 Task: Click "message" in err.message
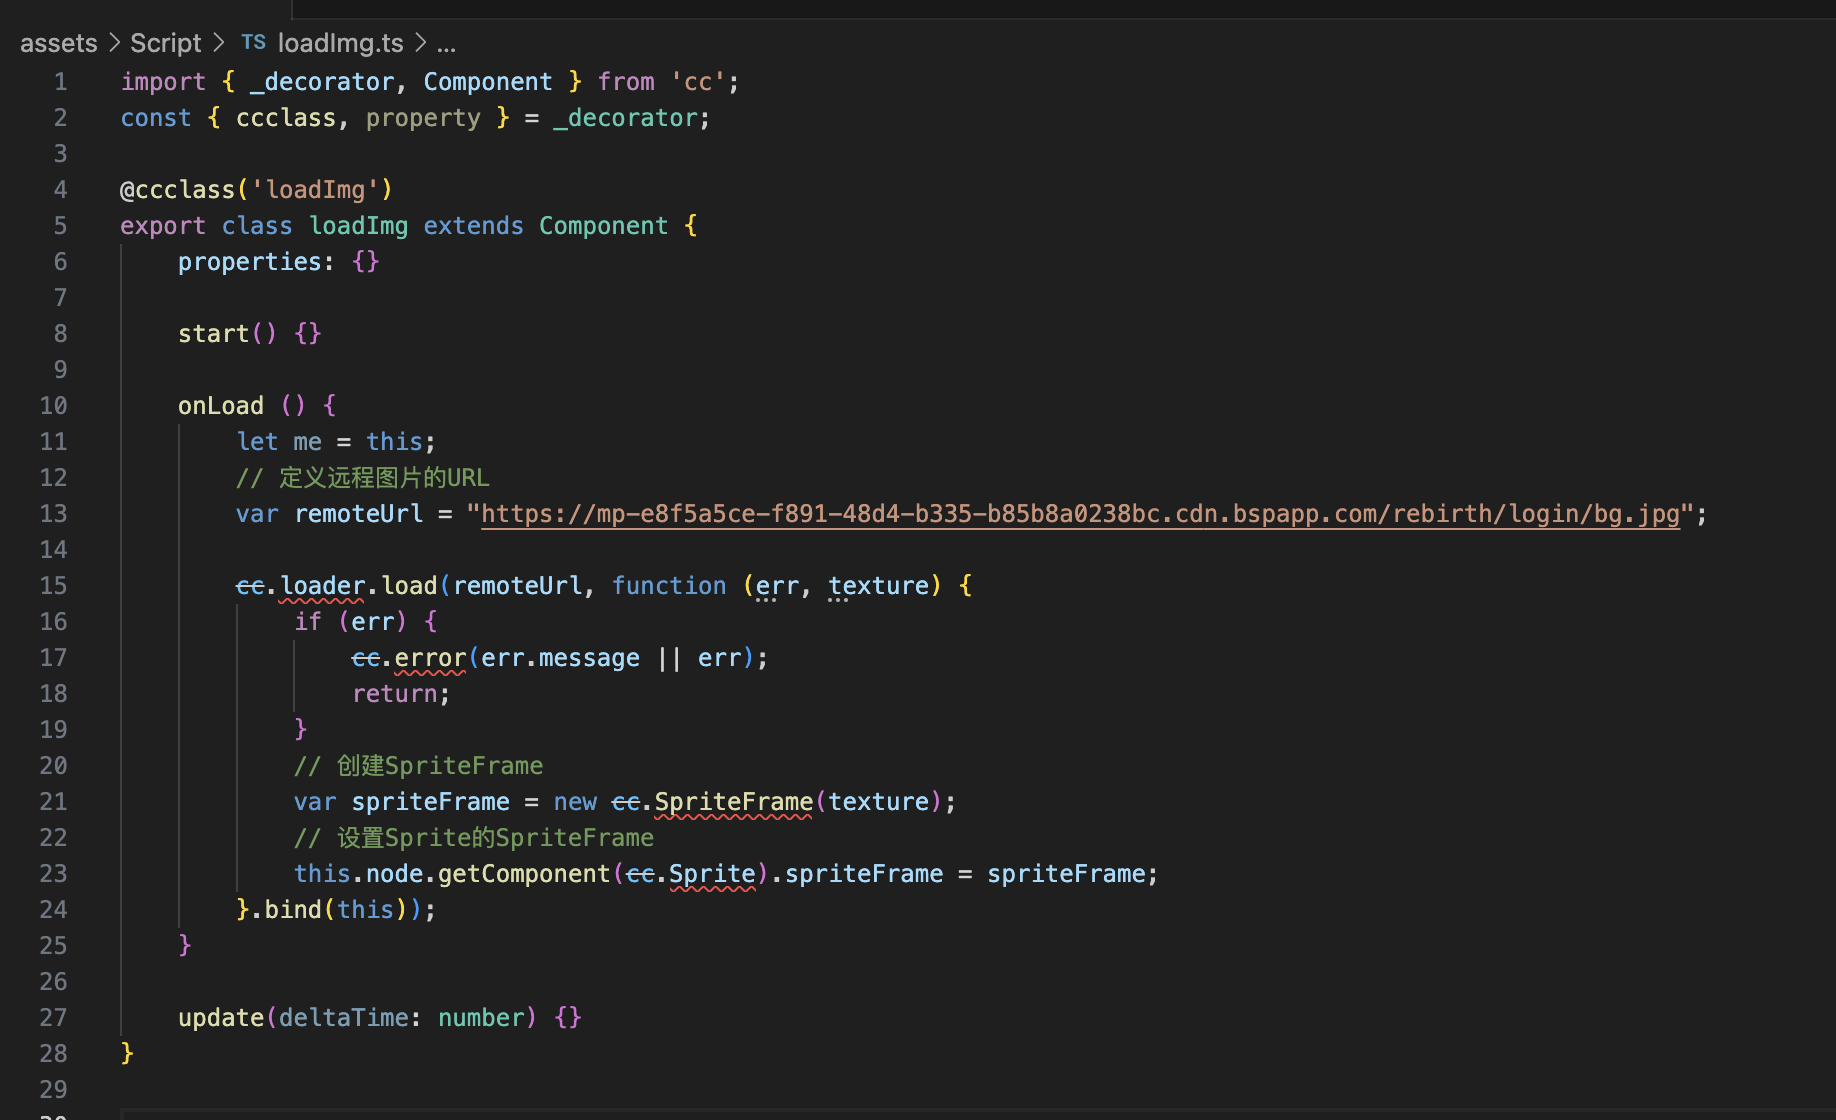589,658
